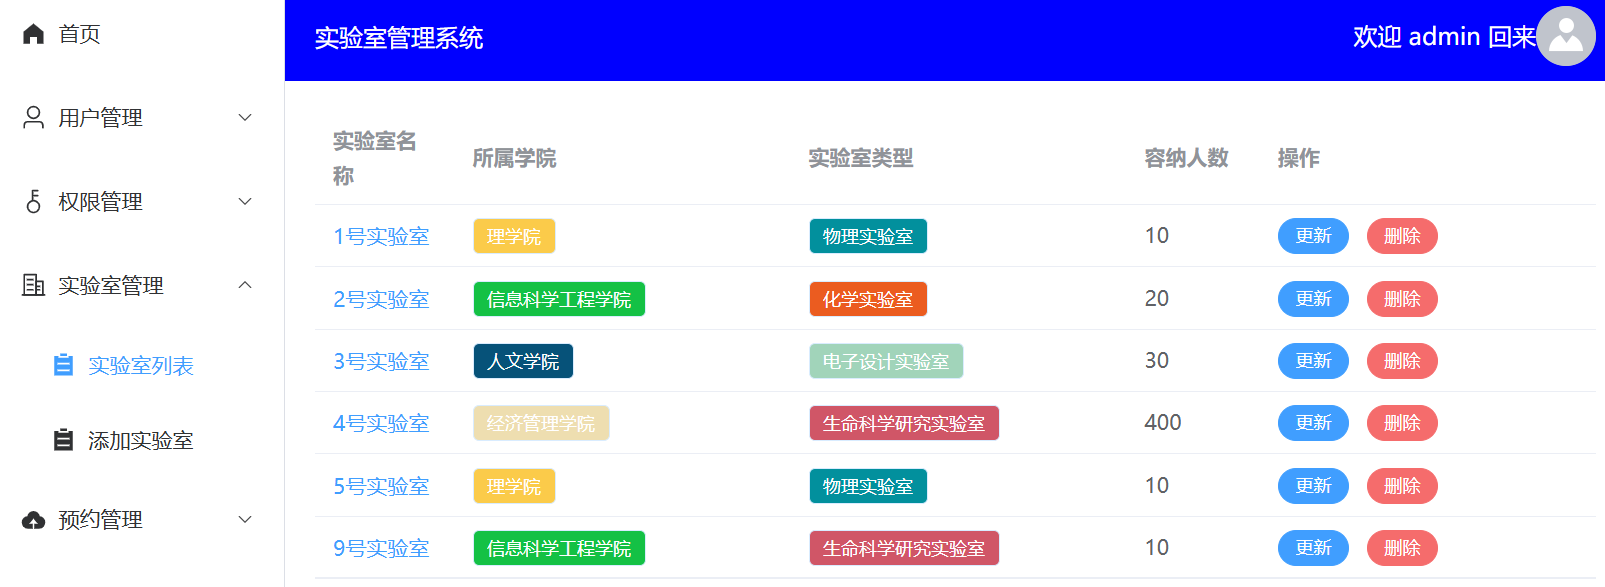Open the 4号实验室 name link
The image size is (1605, 587).
click(381, 423)
